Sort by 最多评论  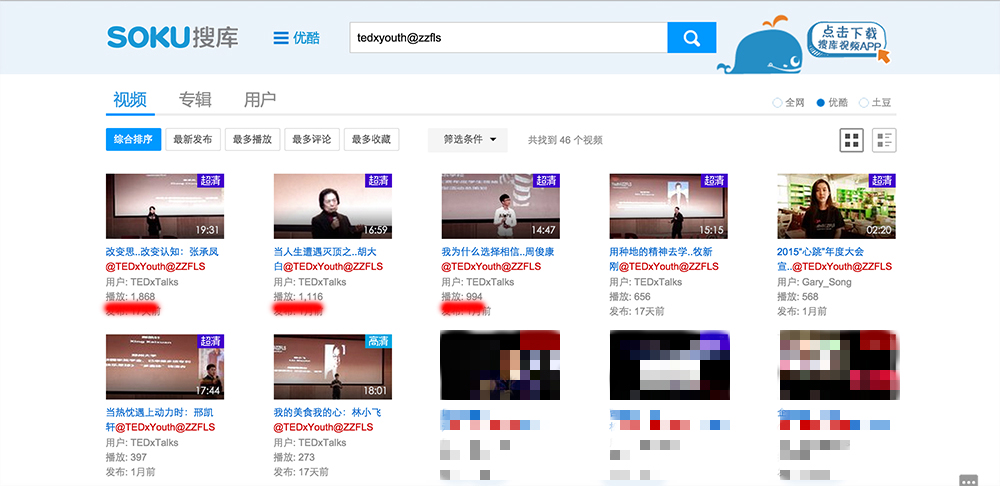point(312,140)
